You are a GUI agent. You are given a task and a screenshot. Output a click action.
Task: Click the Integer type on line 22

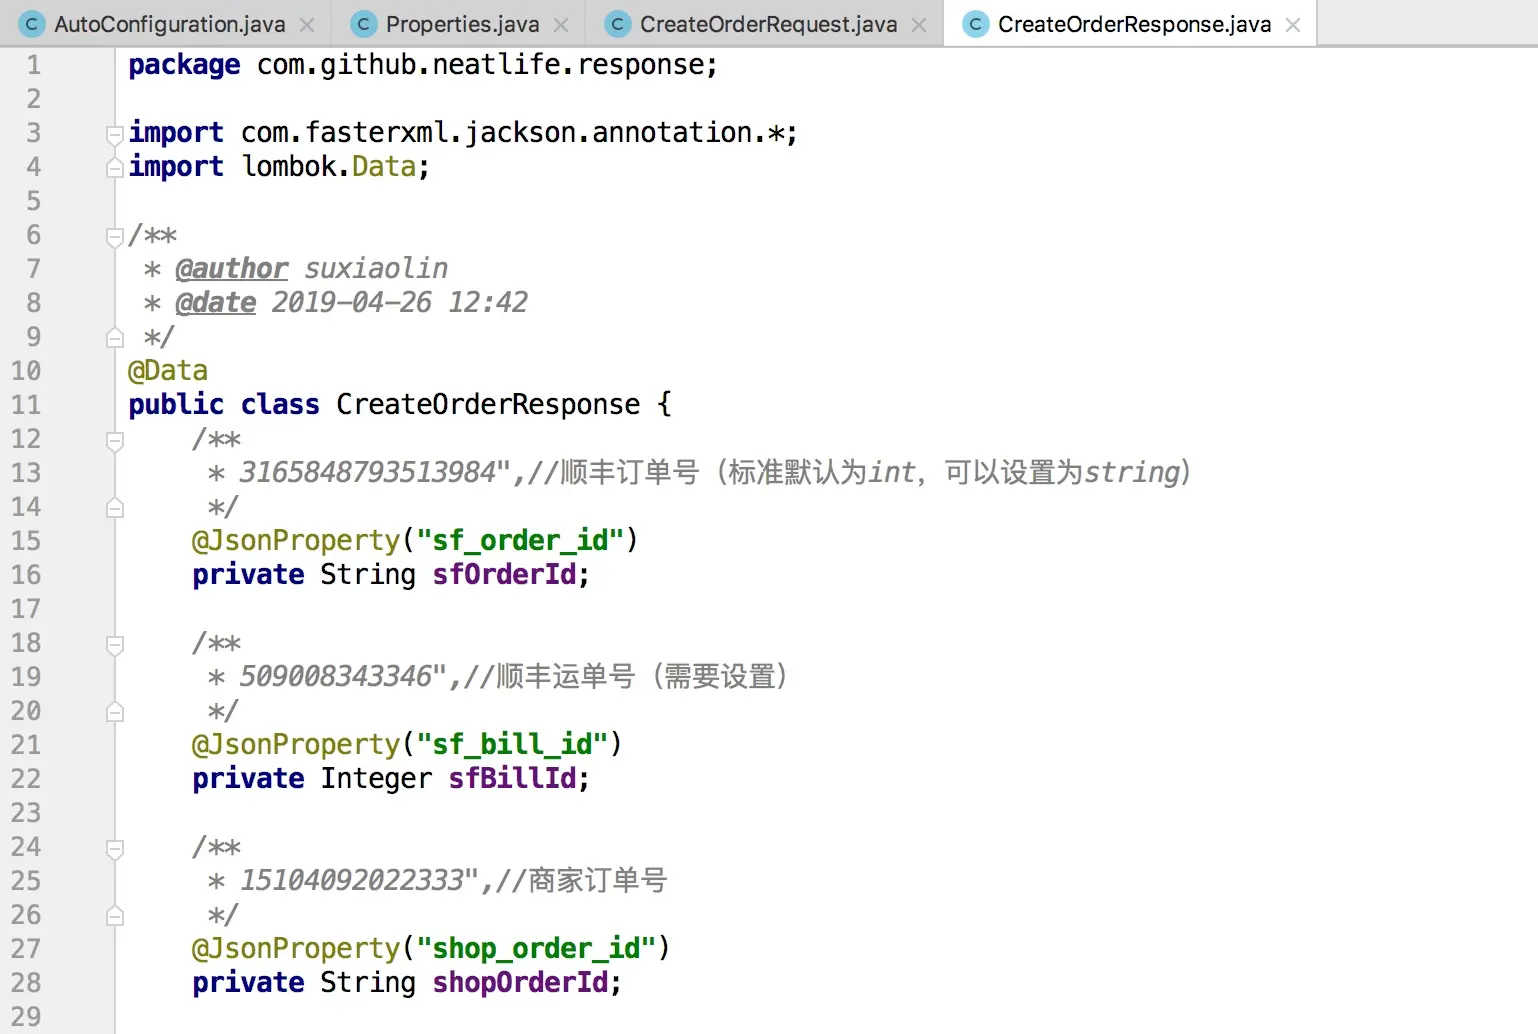pos(376,779)
